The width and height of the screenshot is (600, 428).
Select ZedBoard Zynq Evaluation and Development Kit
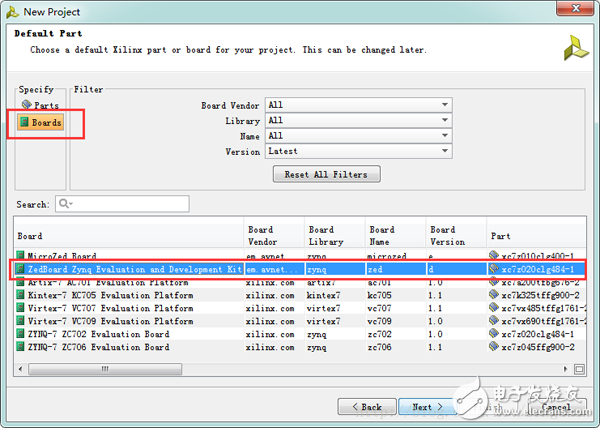click(x=128, y=269)
